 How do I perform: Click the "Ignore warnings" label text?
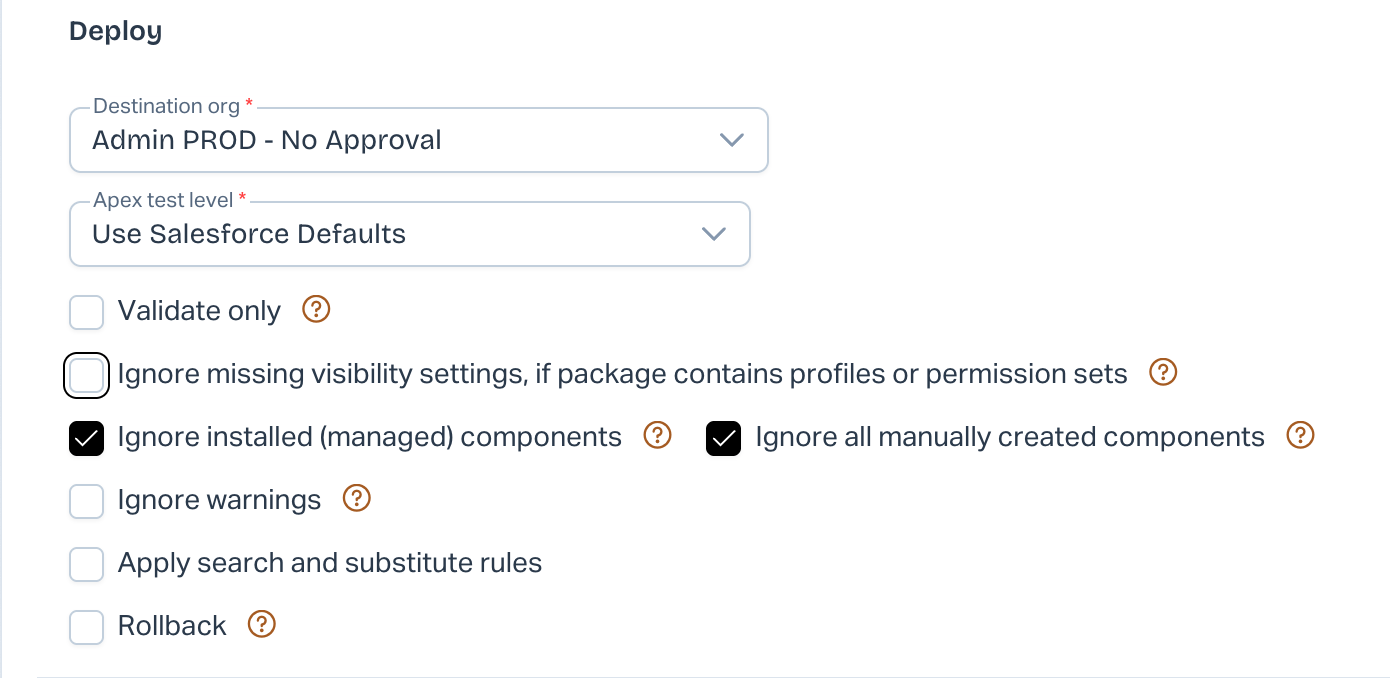click(220, 500)
